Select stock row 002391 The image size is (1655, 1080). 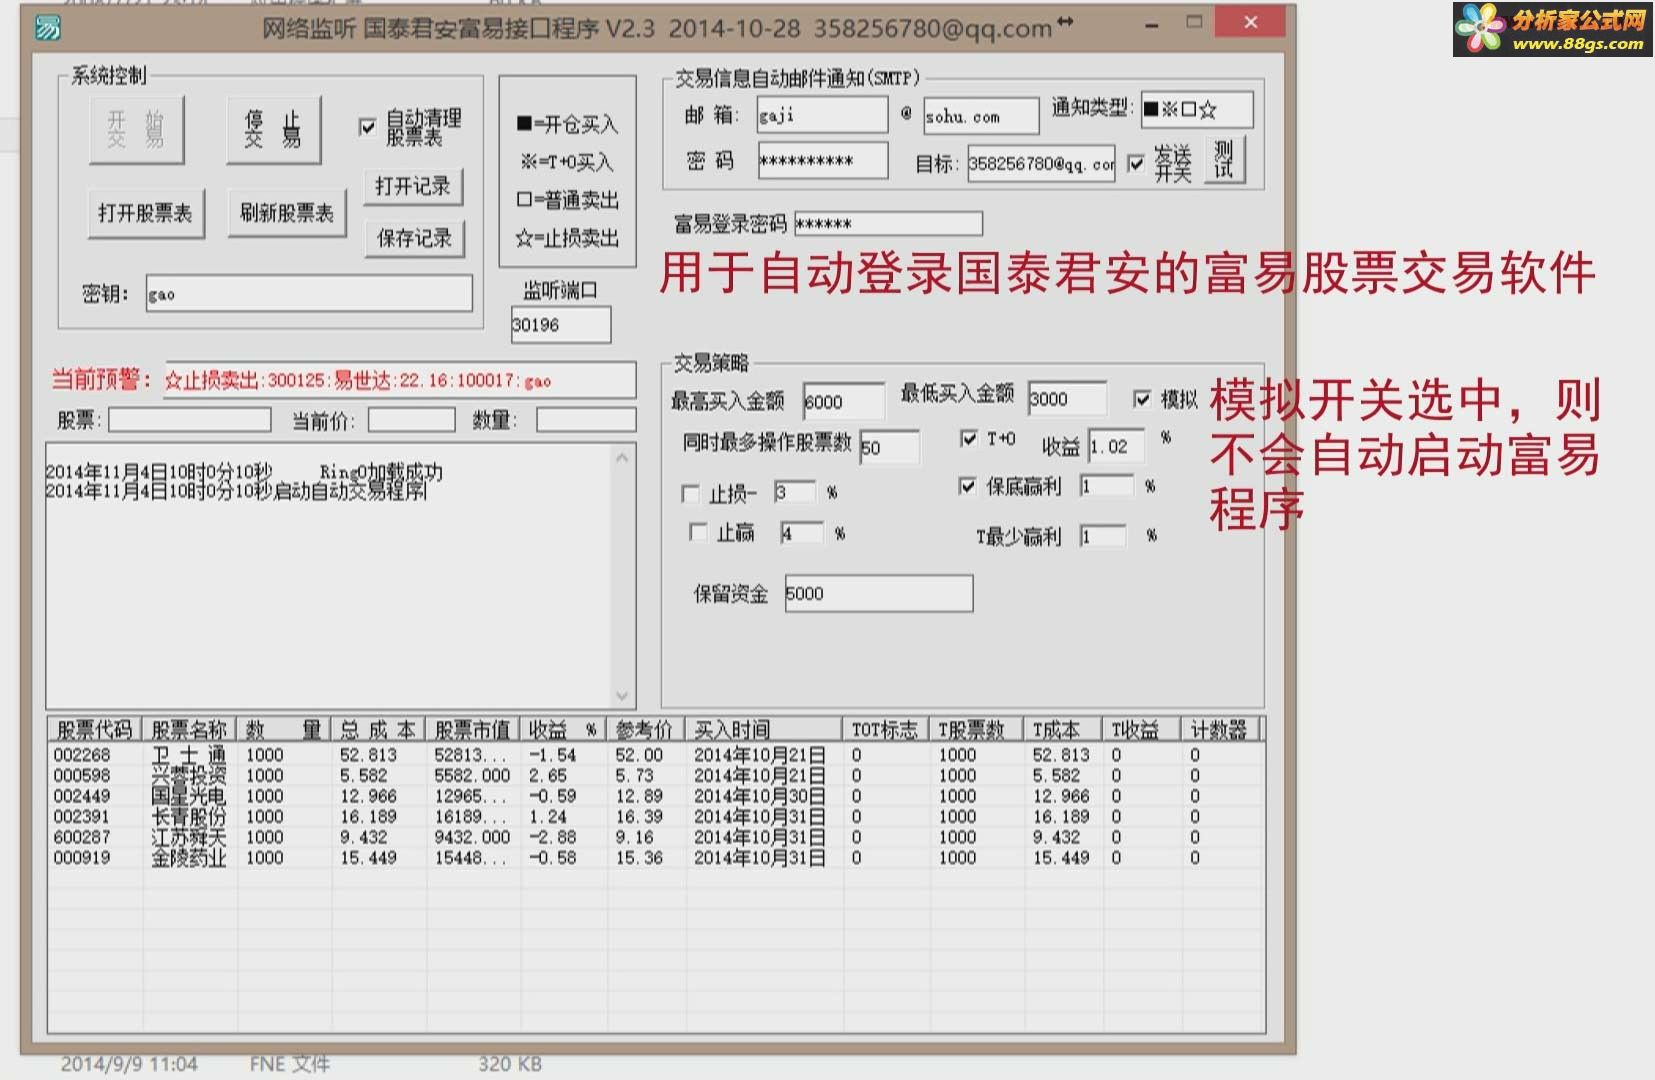click(x=656, y=816)
